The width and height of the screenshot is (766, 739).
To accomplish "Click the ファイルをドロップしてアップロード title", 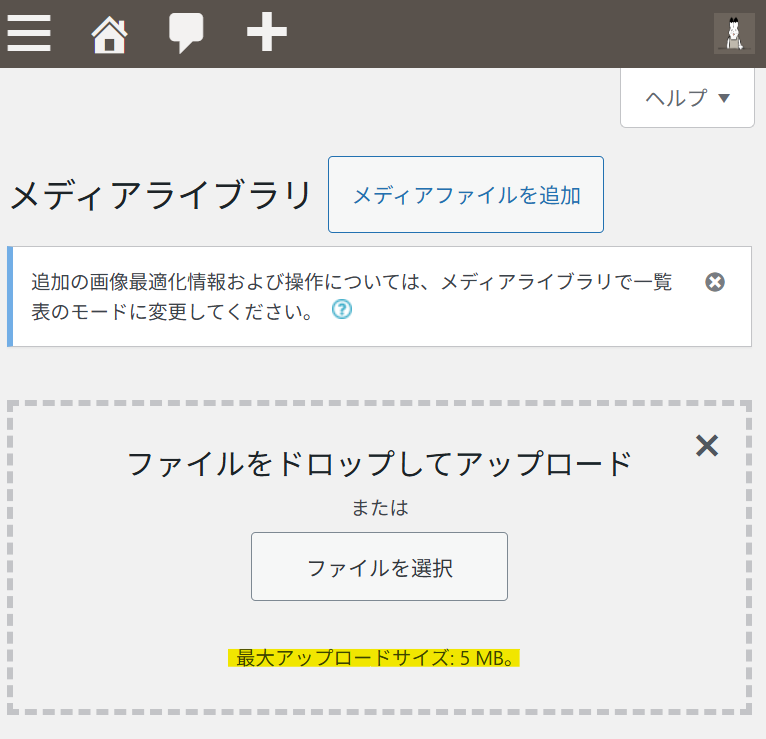I will 380,464.
